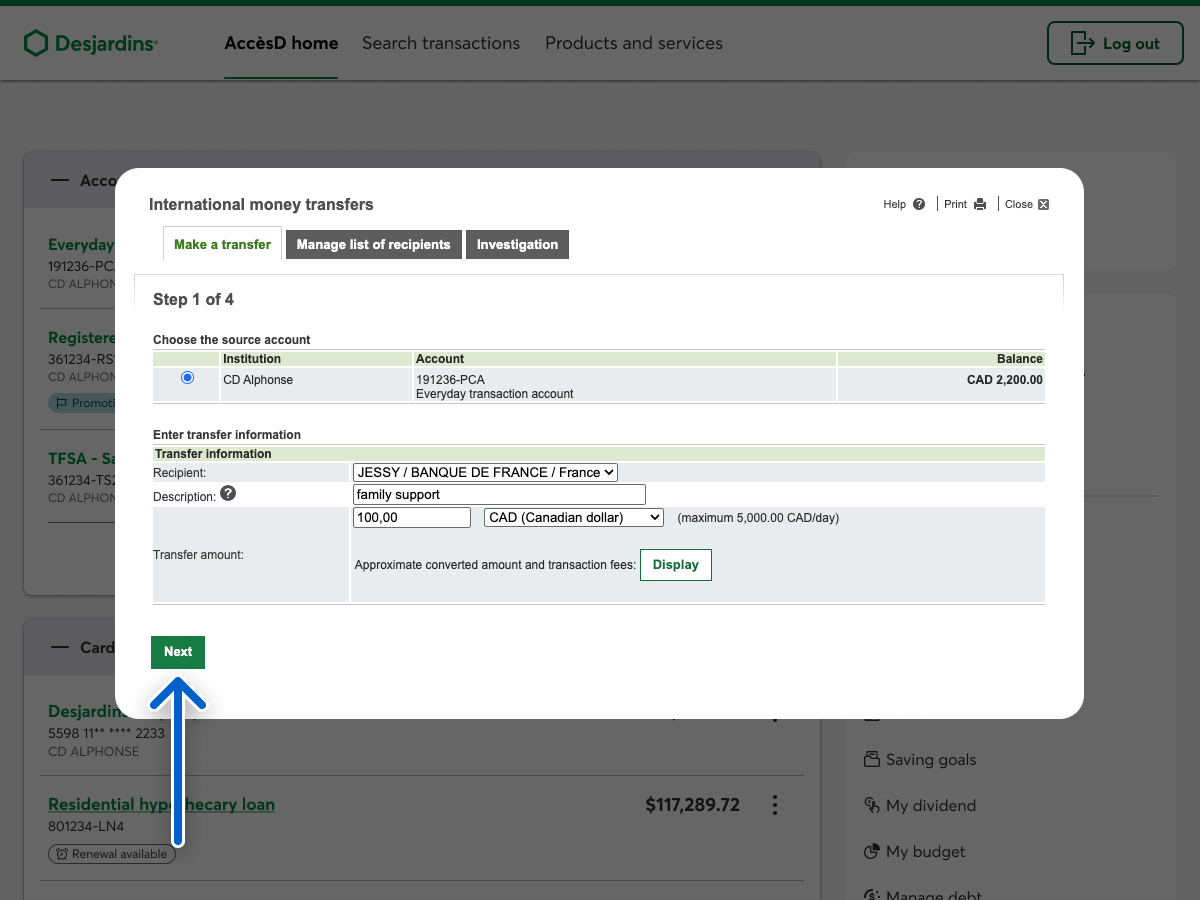Open the Saving goals icon link
The width and height of the screenshot is (1200, 900).
(872, 759)
